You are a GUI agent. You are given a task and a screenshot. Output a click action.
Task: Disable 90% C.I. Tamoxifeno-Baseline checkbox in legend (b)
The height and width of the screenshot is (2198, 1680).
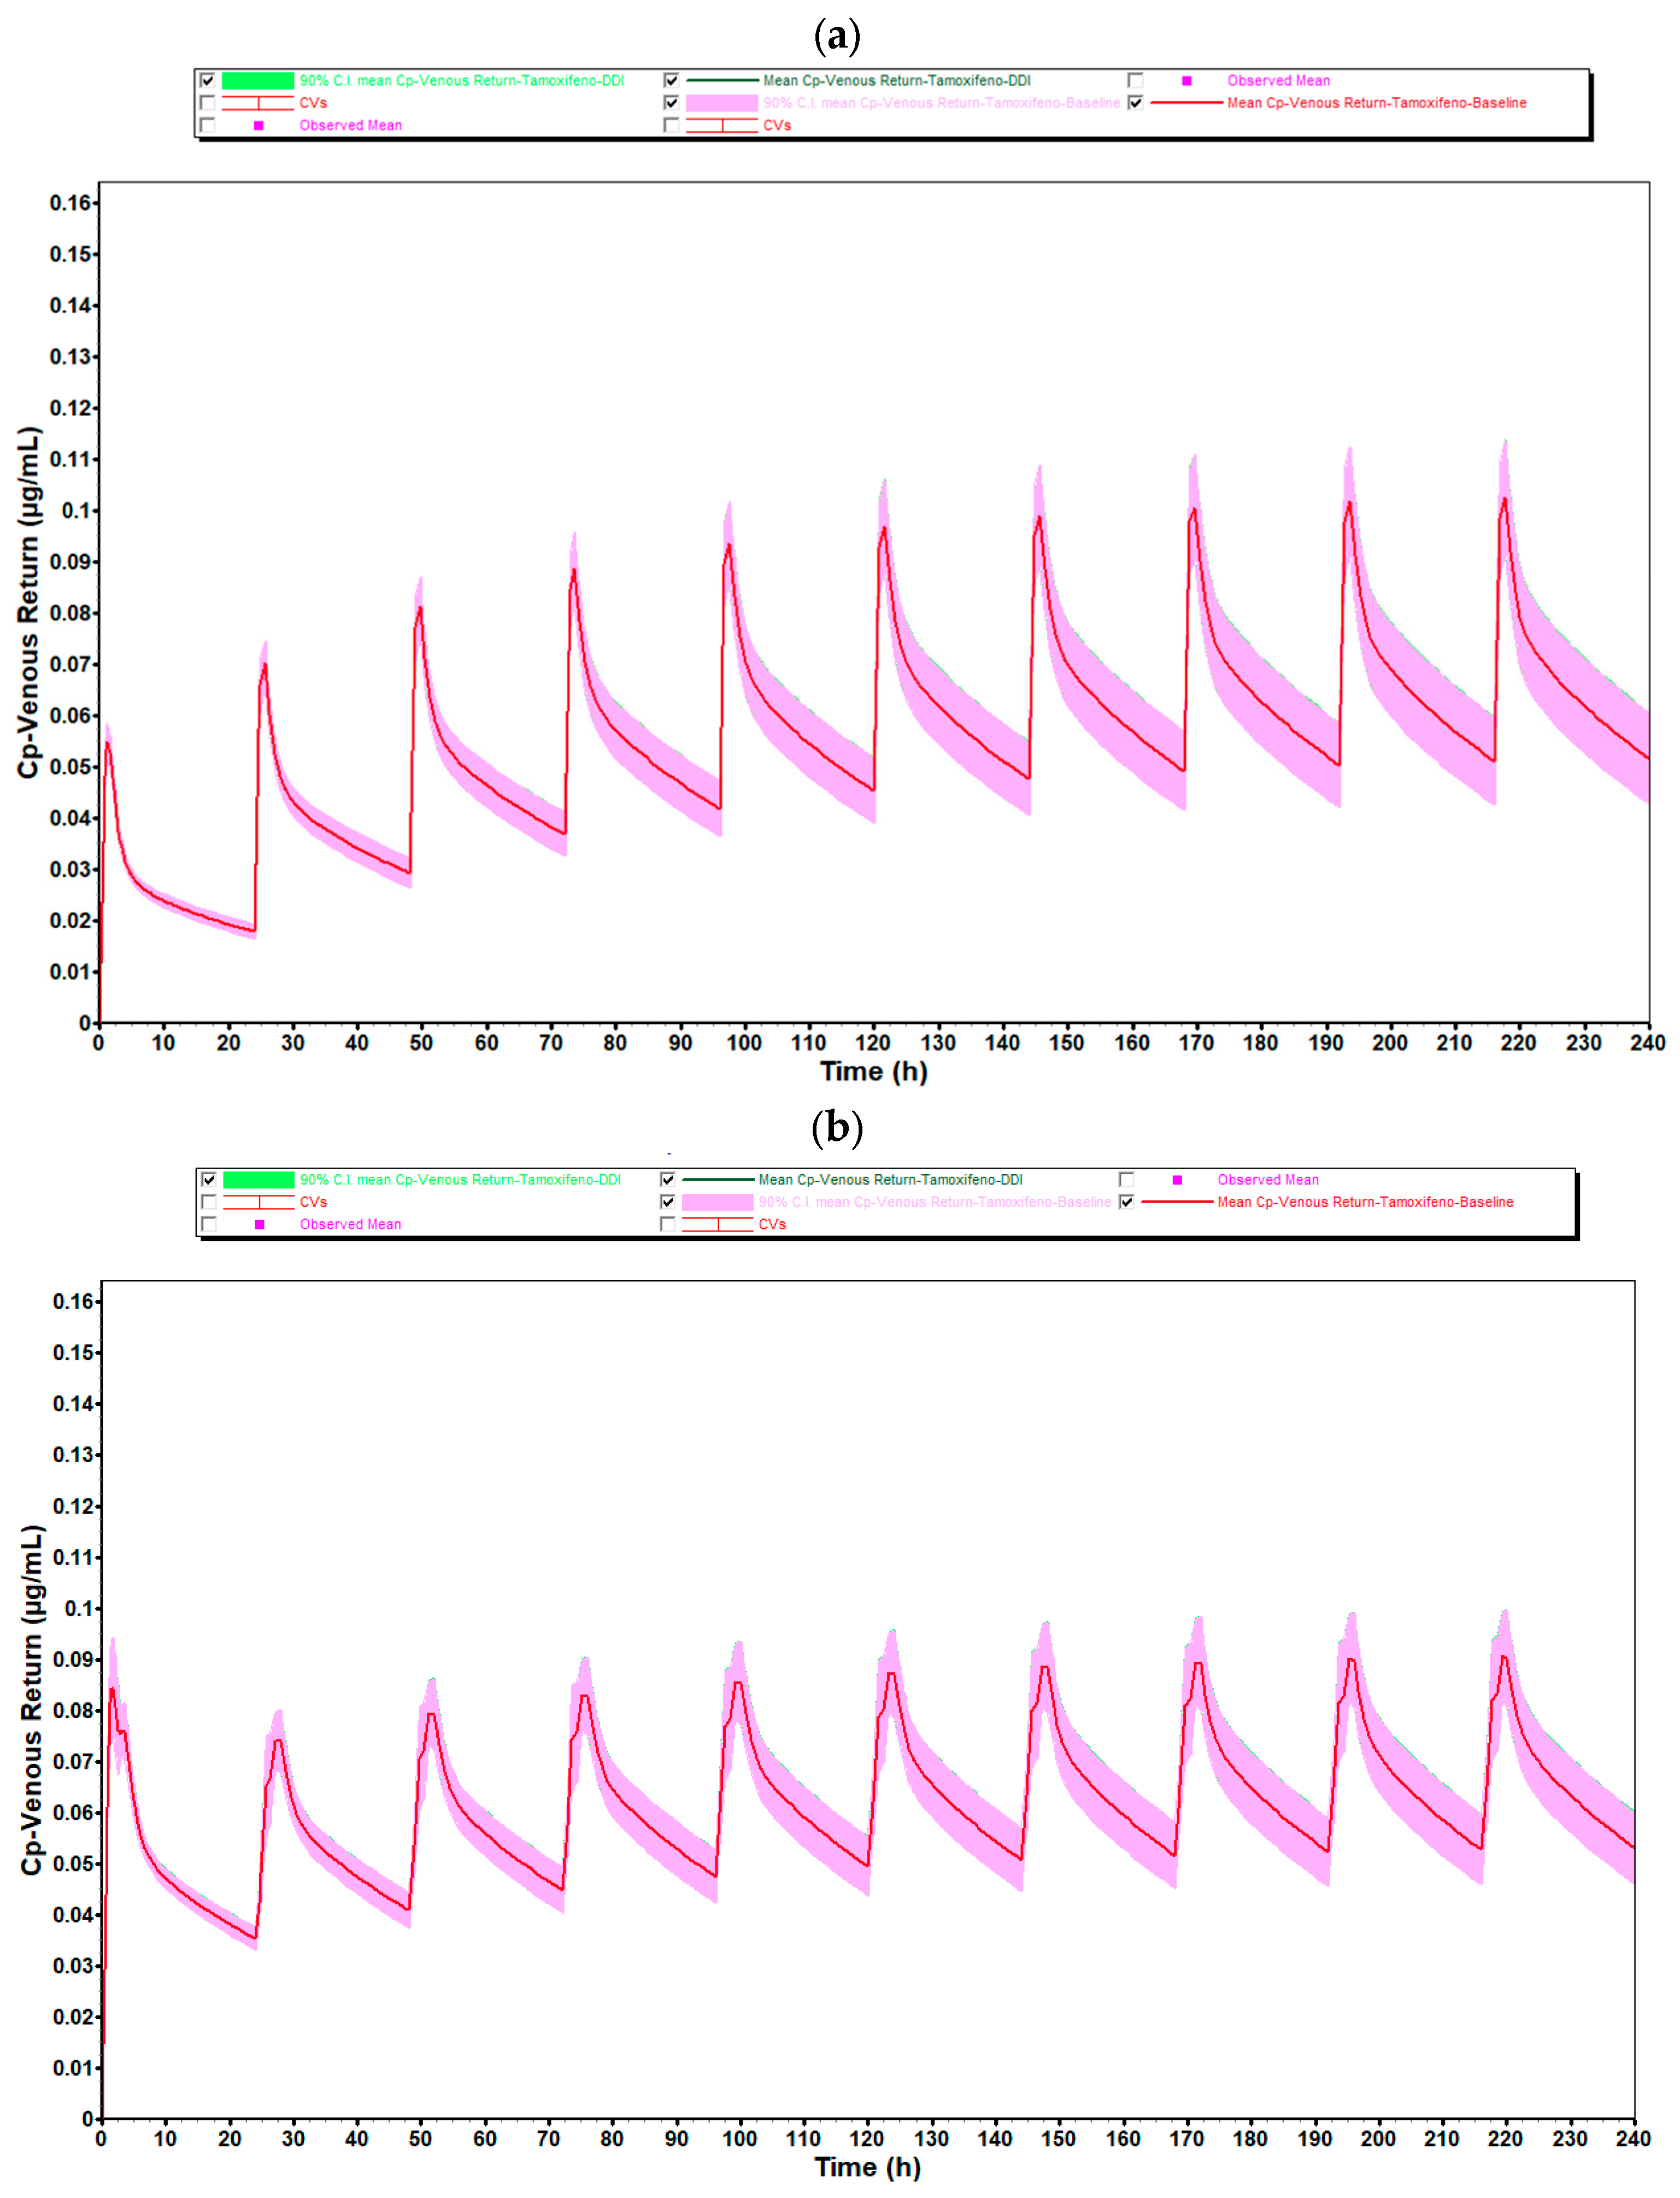(667, 1201)
